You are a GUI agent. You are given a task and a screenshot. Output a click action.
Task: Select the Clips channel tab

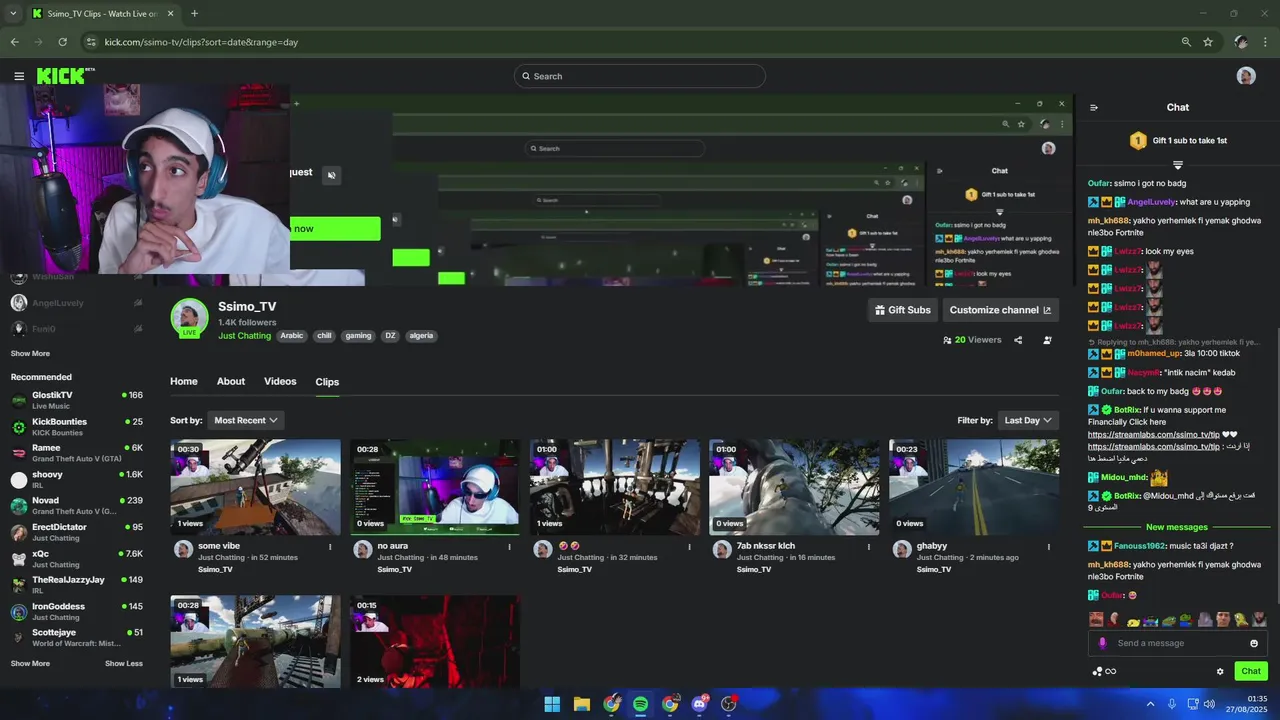[327, 382]
